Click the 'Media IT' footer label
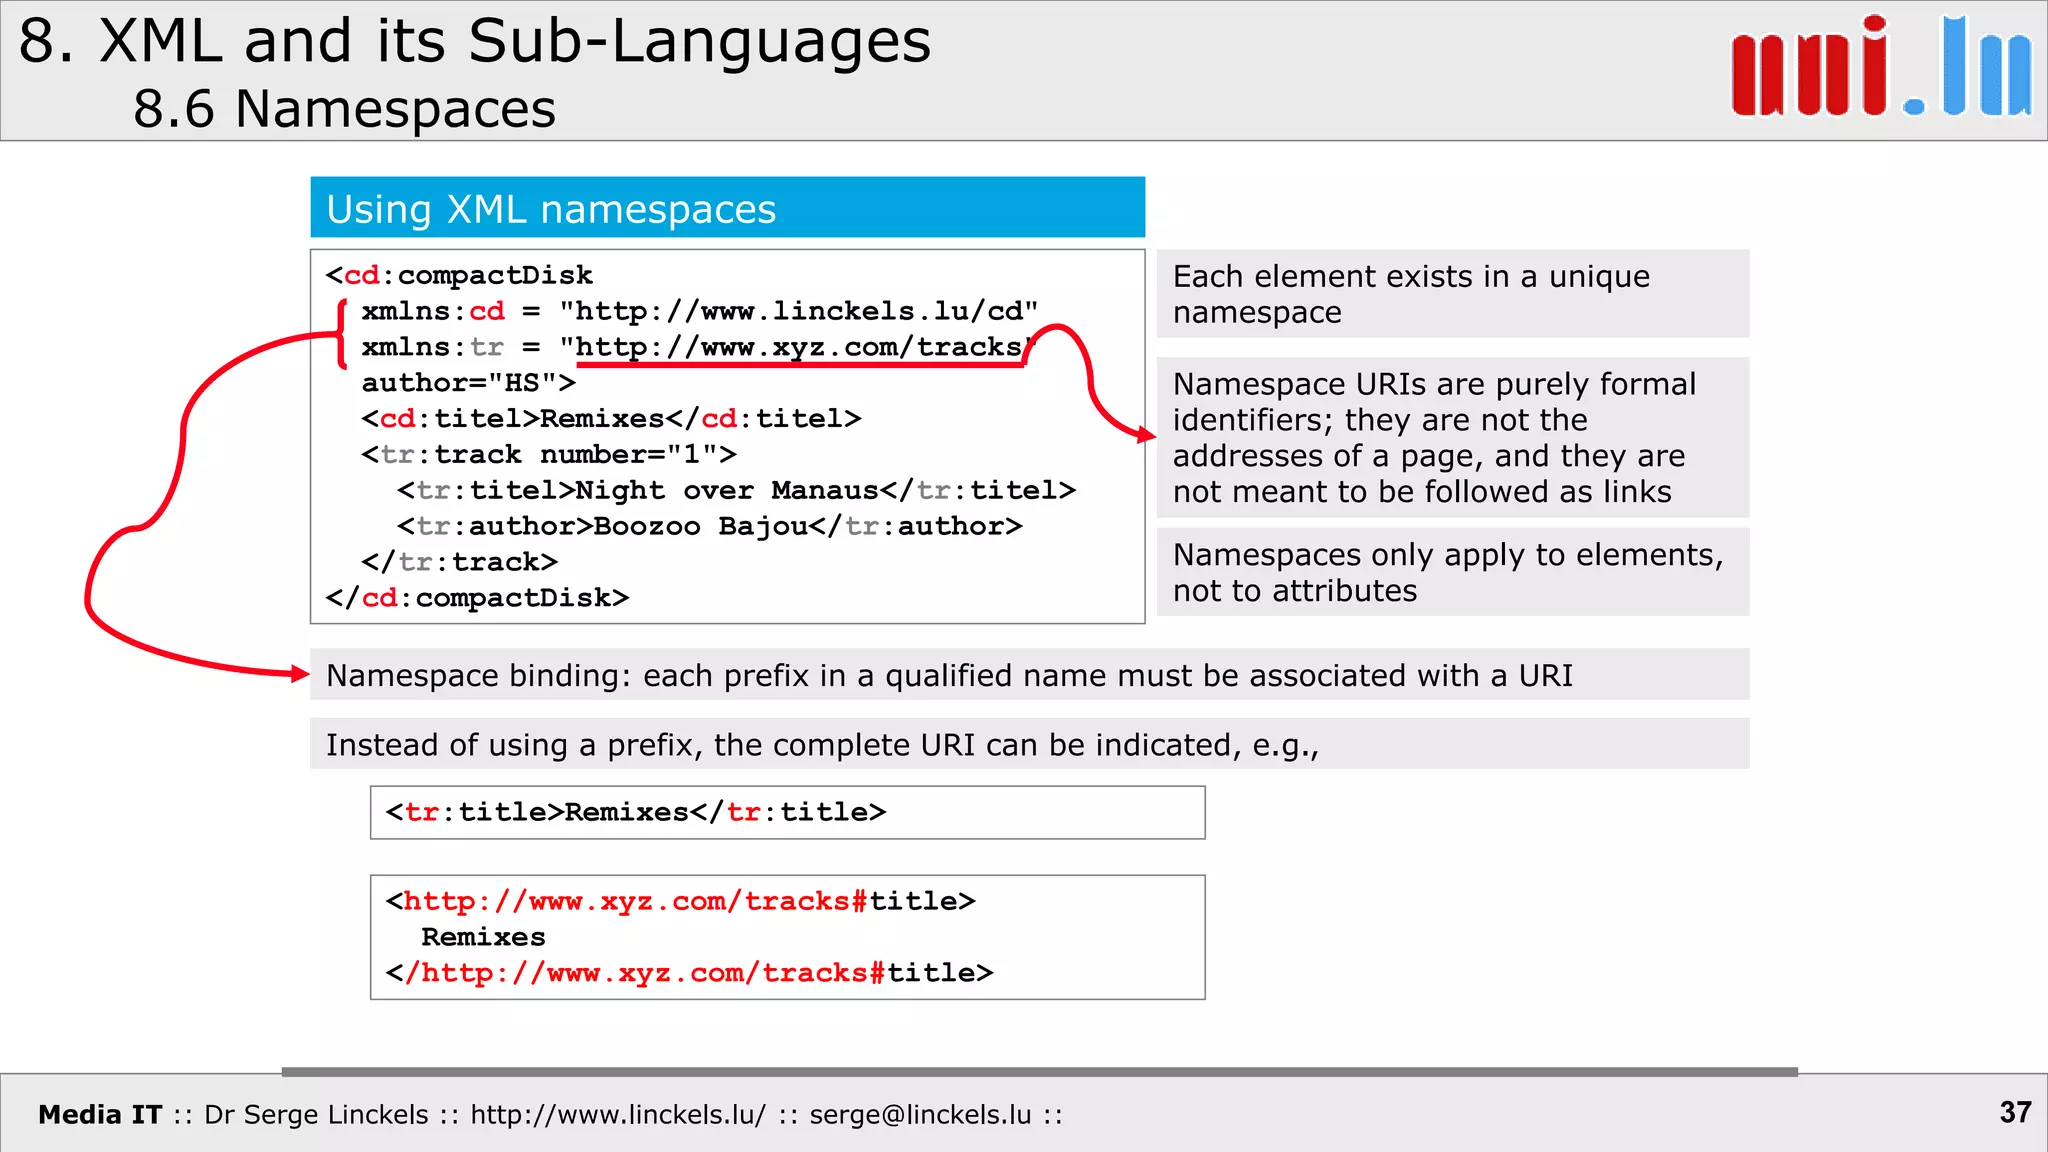 point(100,1114)
